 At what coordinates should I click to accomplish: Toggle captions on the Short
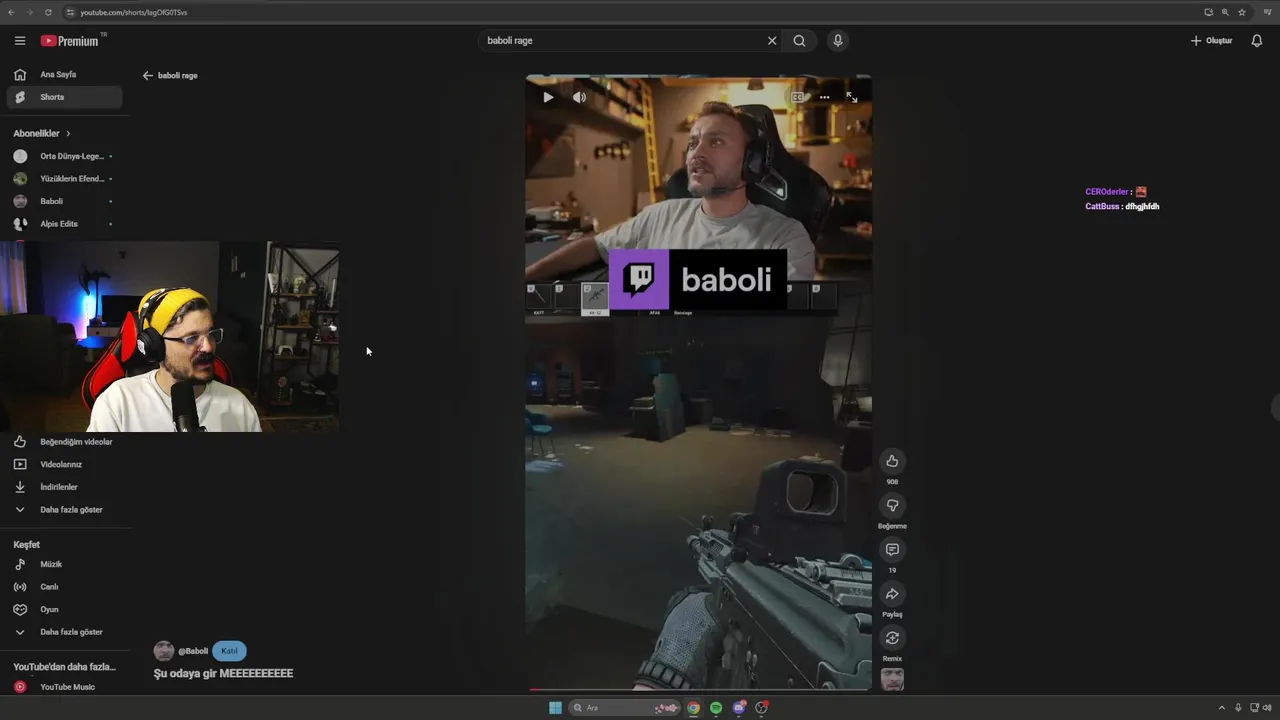(797, 97)
